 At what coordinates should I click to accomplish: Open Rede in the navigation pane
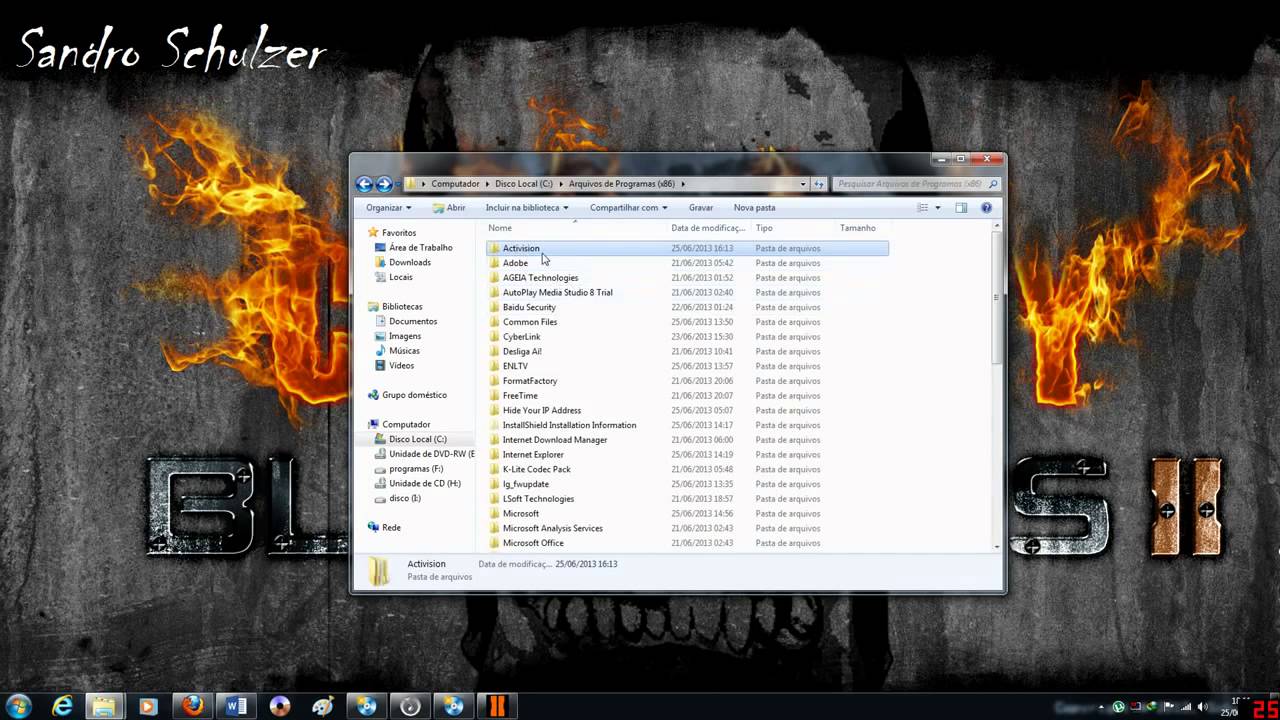391,528
